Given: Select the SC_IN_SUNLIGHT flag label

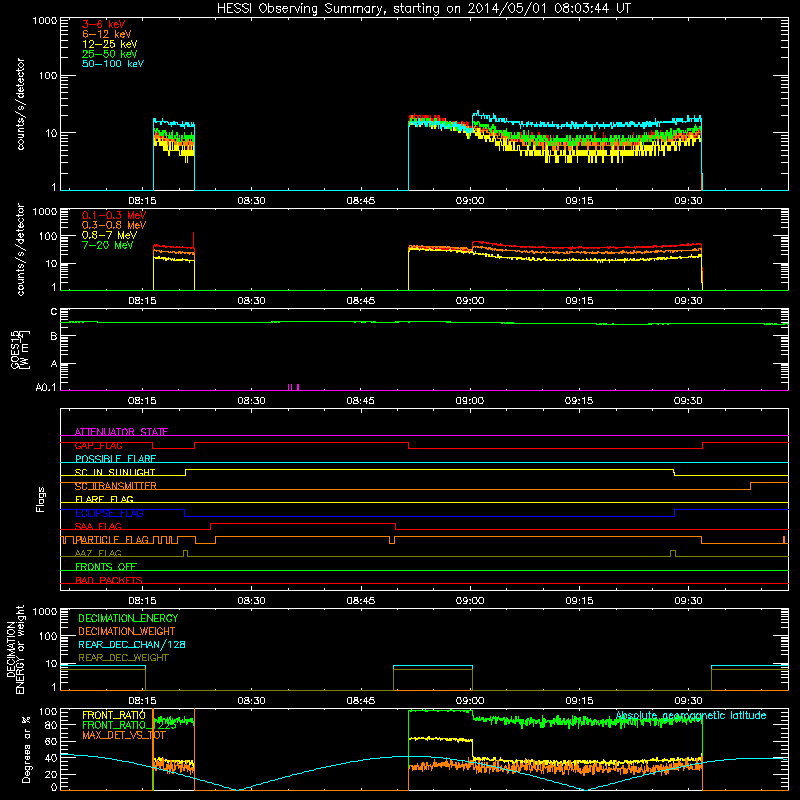Looking at the screenshot, I should 115,472.
